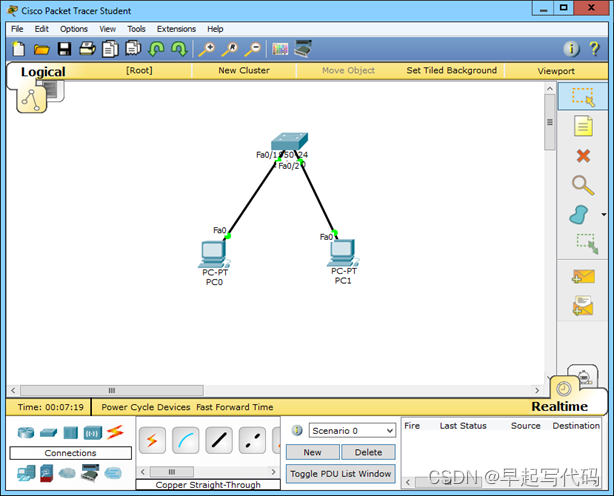Click the Delete scenario button
614x496 pixels.
pos(368,452)
